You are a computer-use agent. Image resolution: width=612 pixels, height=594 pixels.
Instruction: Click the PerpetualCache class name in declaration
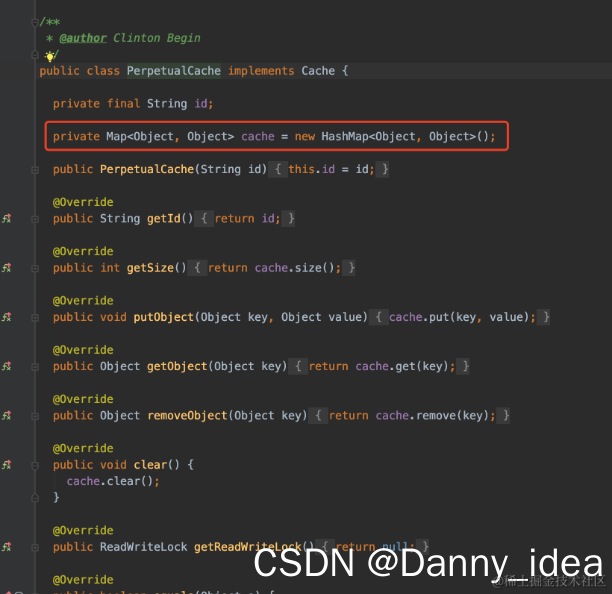(x=174, y=71)
